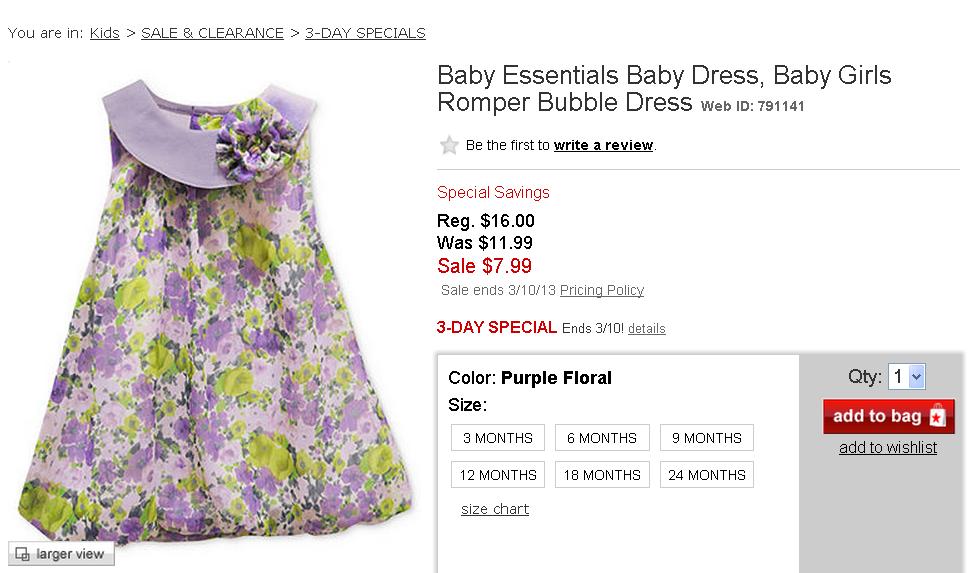Navigate to 3-DAY SPECIALS breadcrumb
The height and width of the screenshot is (573, 975).
click(x=365, y=33)
